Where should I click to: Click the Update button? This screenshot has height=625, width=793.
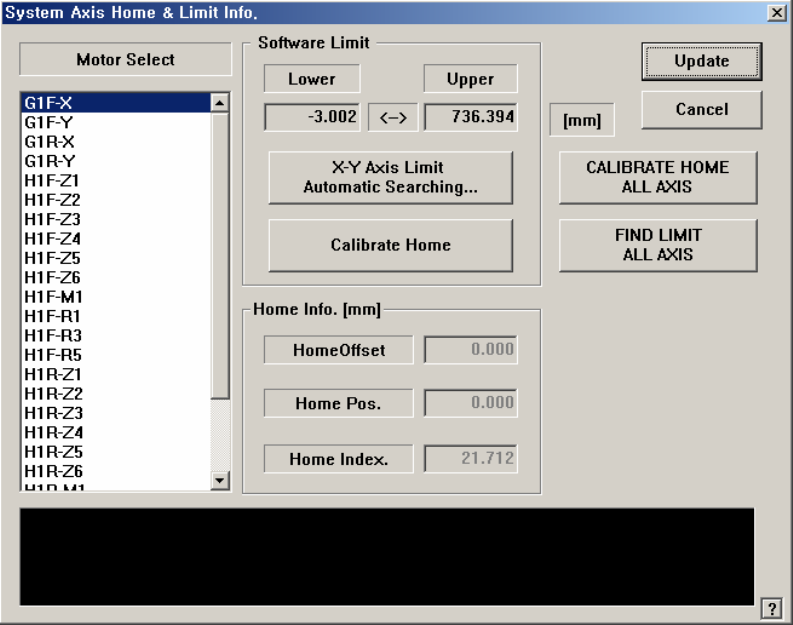[701, 61]
